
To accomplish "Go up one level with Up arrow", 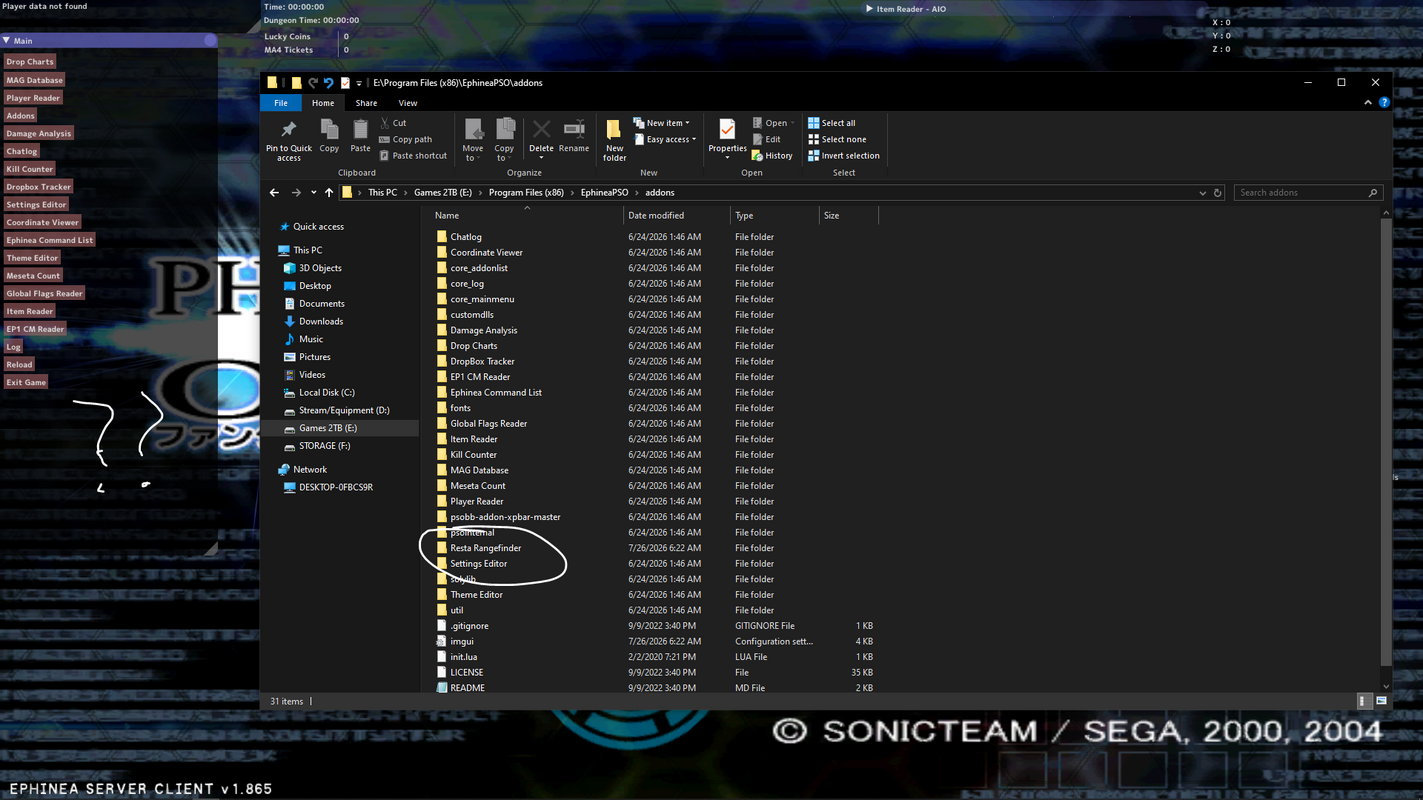I will pos(329,193).
